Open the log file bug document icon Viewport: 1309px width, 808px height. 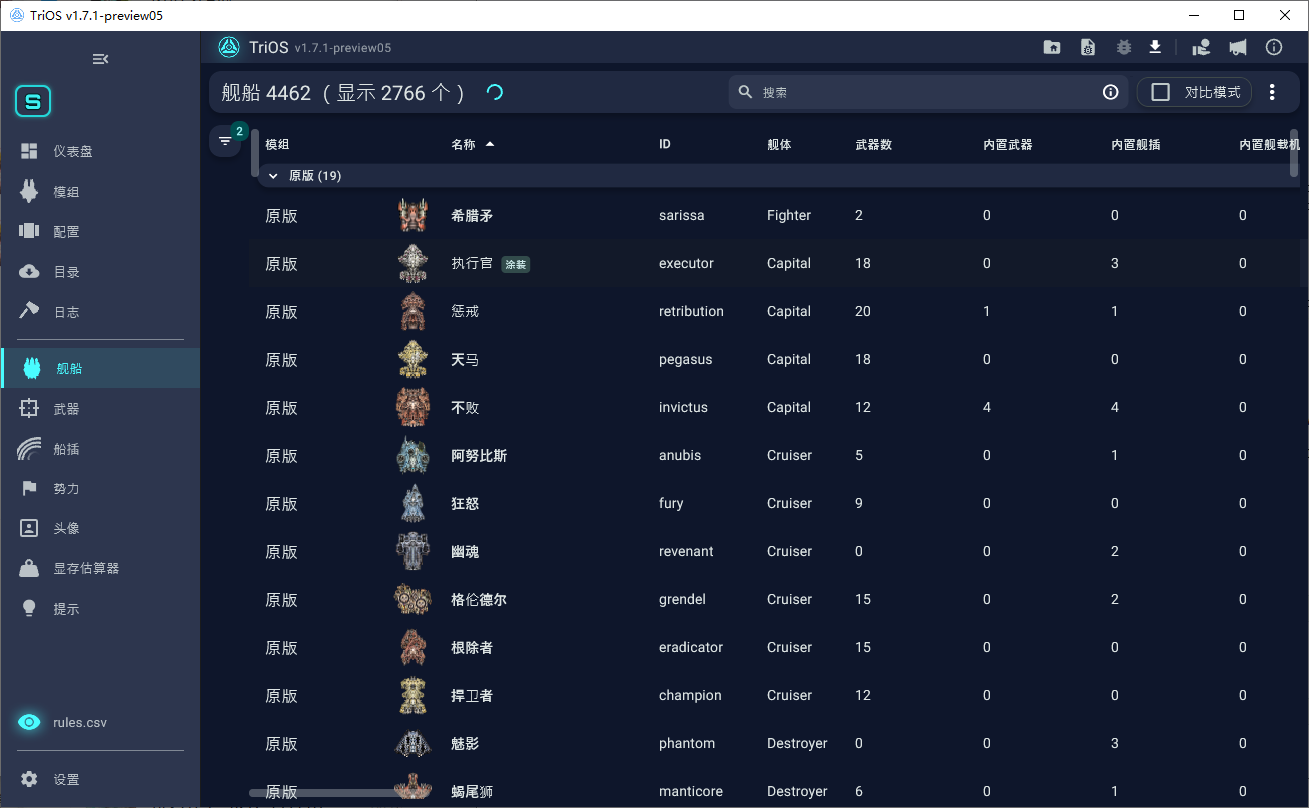[x=1088, y=47]
